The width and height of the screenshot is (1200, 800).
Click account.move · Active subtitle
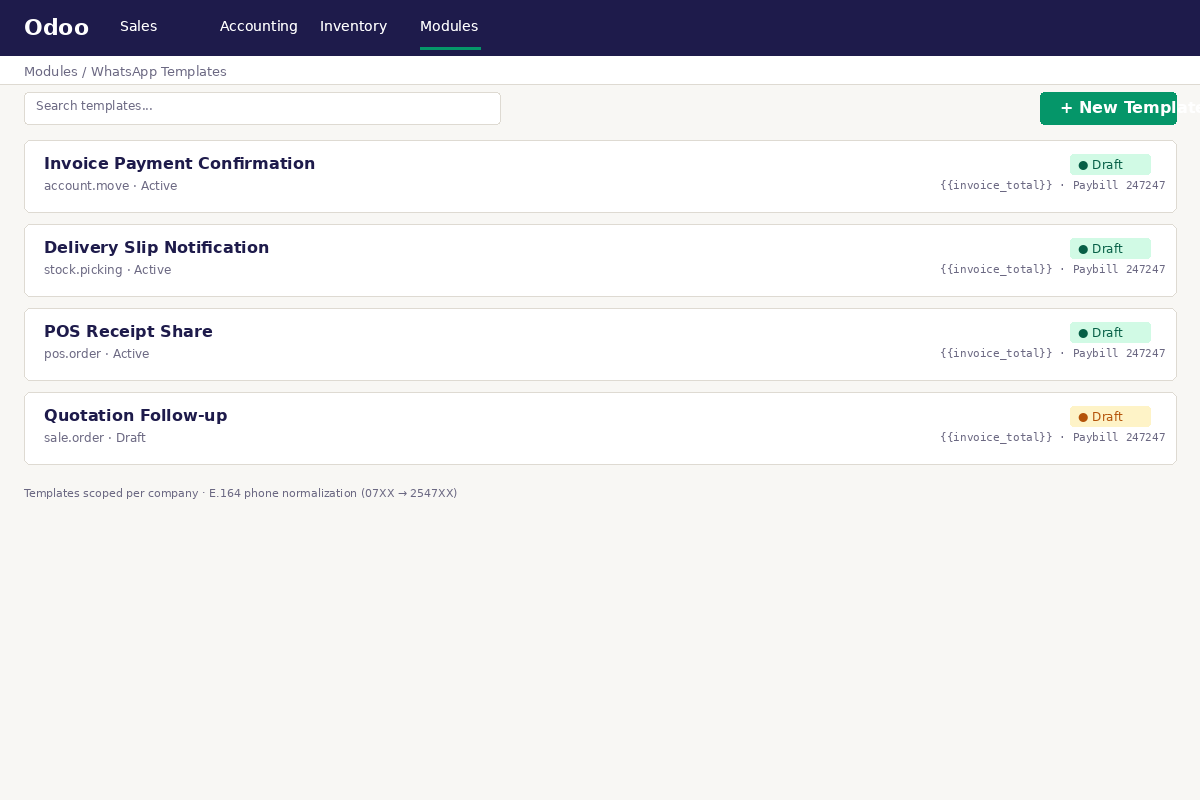coord(110,186)
